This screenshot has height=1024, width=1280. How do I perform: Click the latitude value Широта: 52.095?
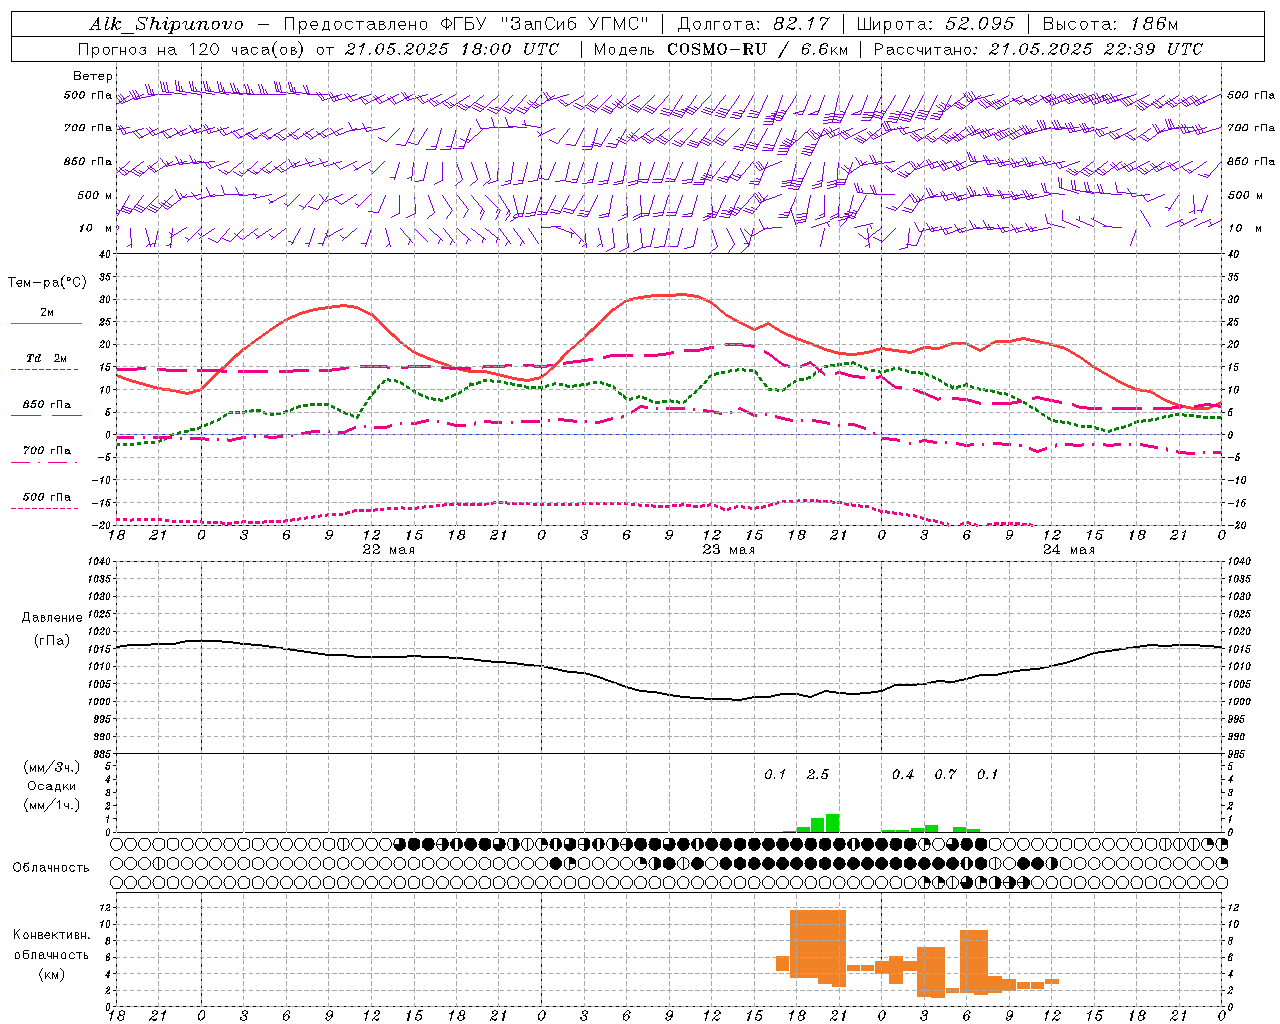click(935, 24)
